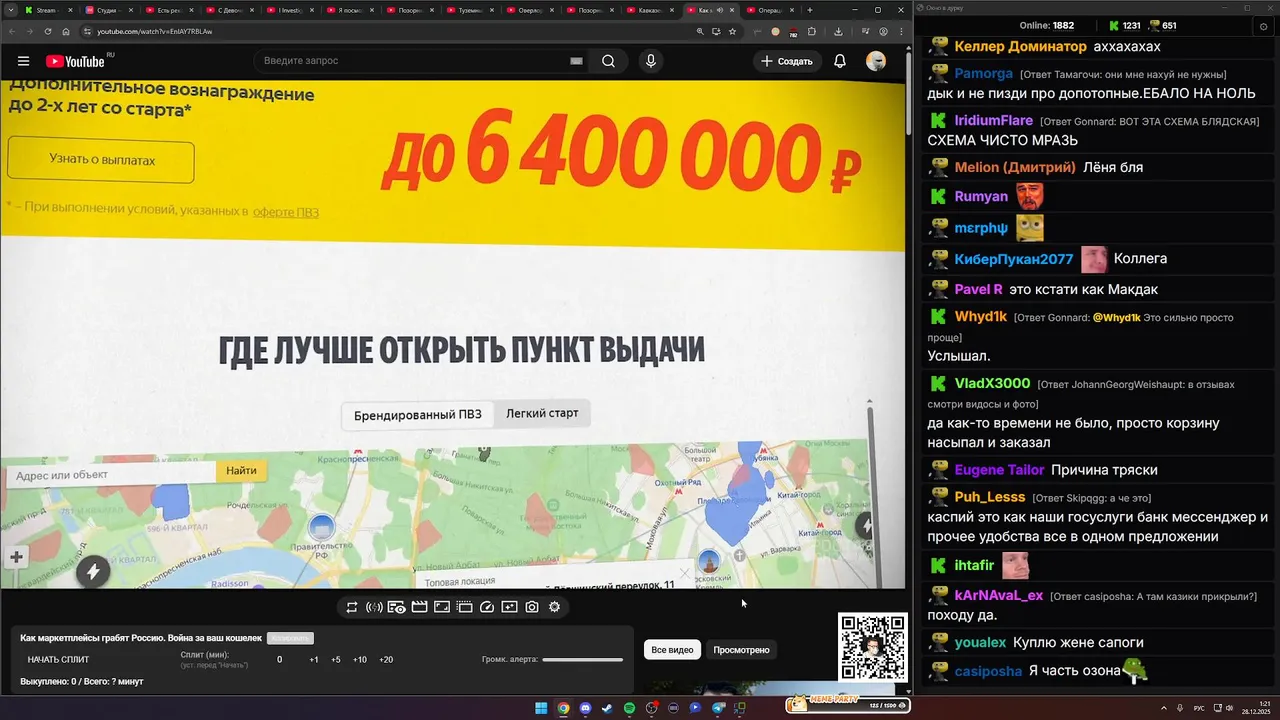Open Spotify from the taskbar
Image resolution: width=1280 pixels, height=720 pixels.
pyautogui.click(x=629, y=708)
